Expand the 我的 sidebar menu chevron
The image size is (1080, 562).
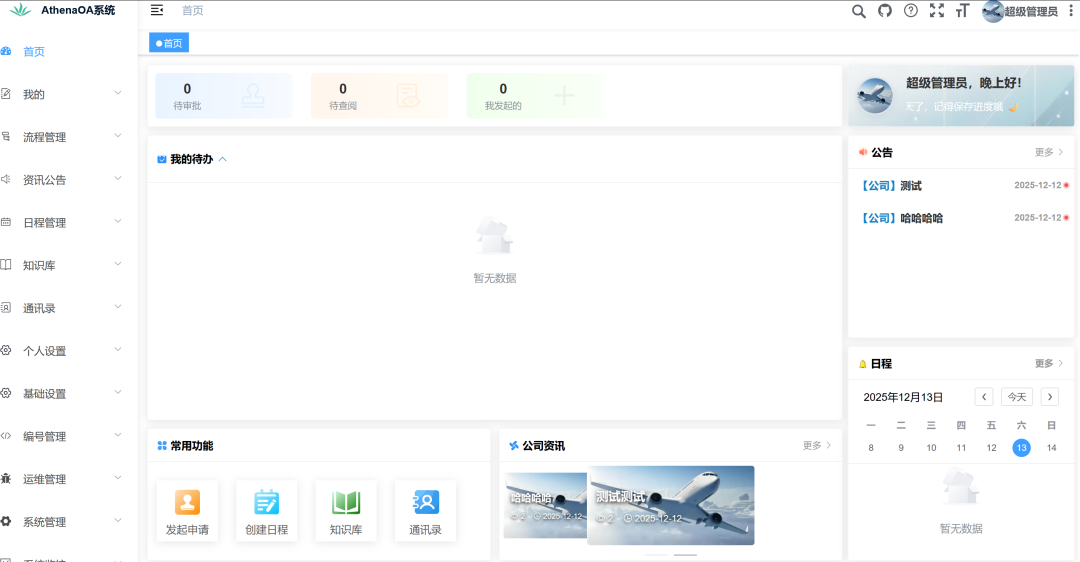click(x=118, y=93)
